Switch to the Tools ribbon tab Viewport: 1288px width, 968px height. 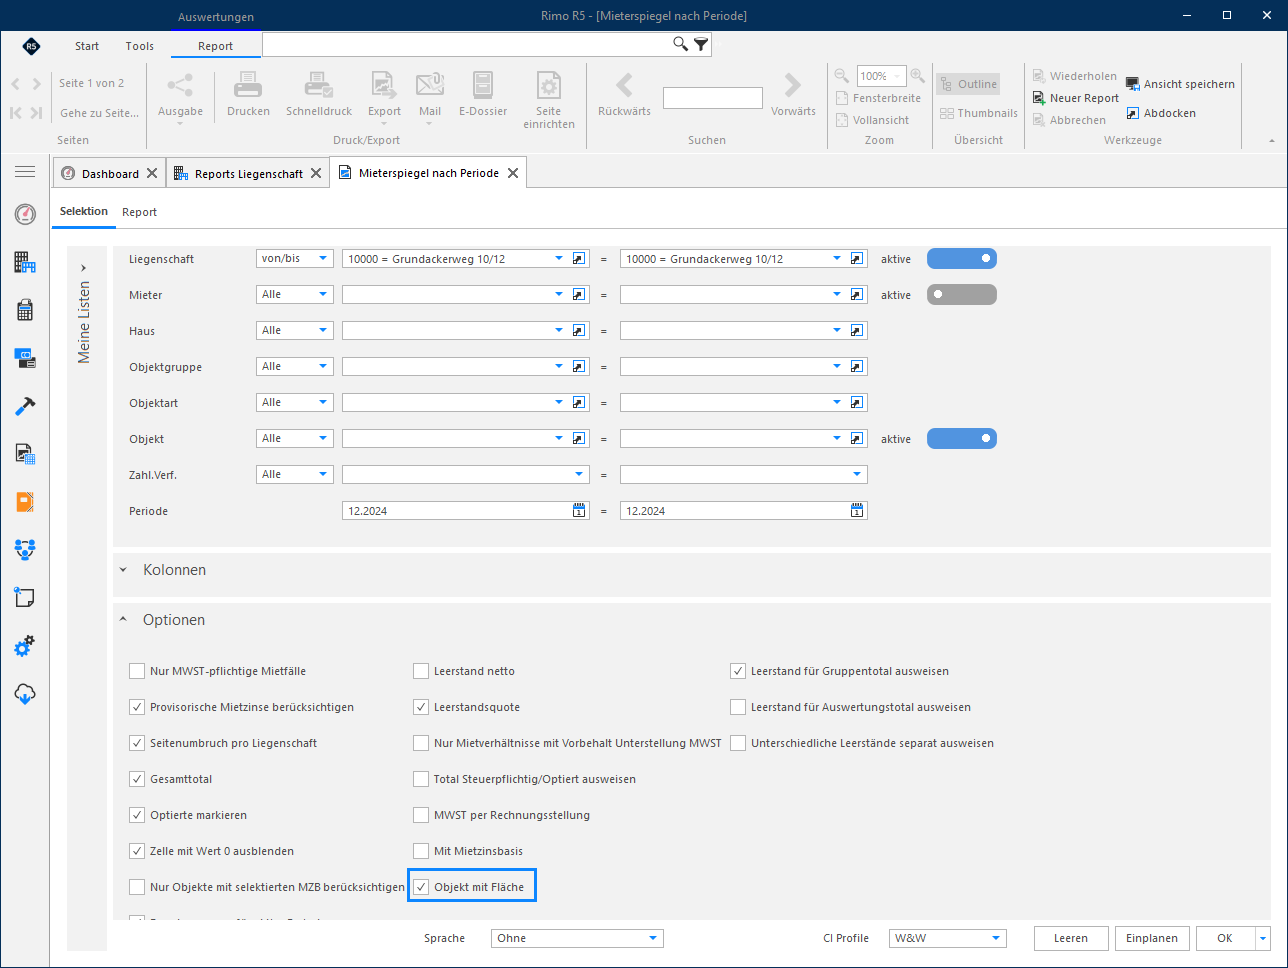tap(140, 46)
